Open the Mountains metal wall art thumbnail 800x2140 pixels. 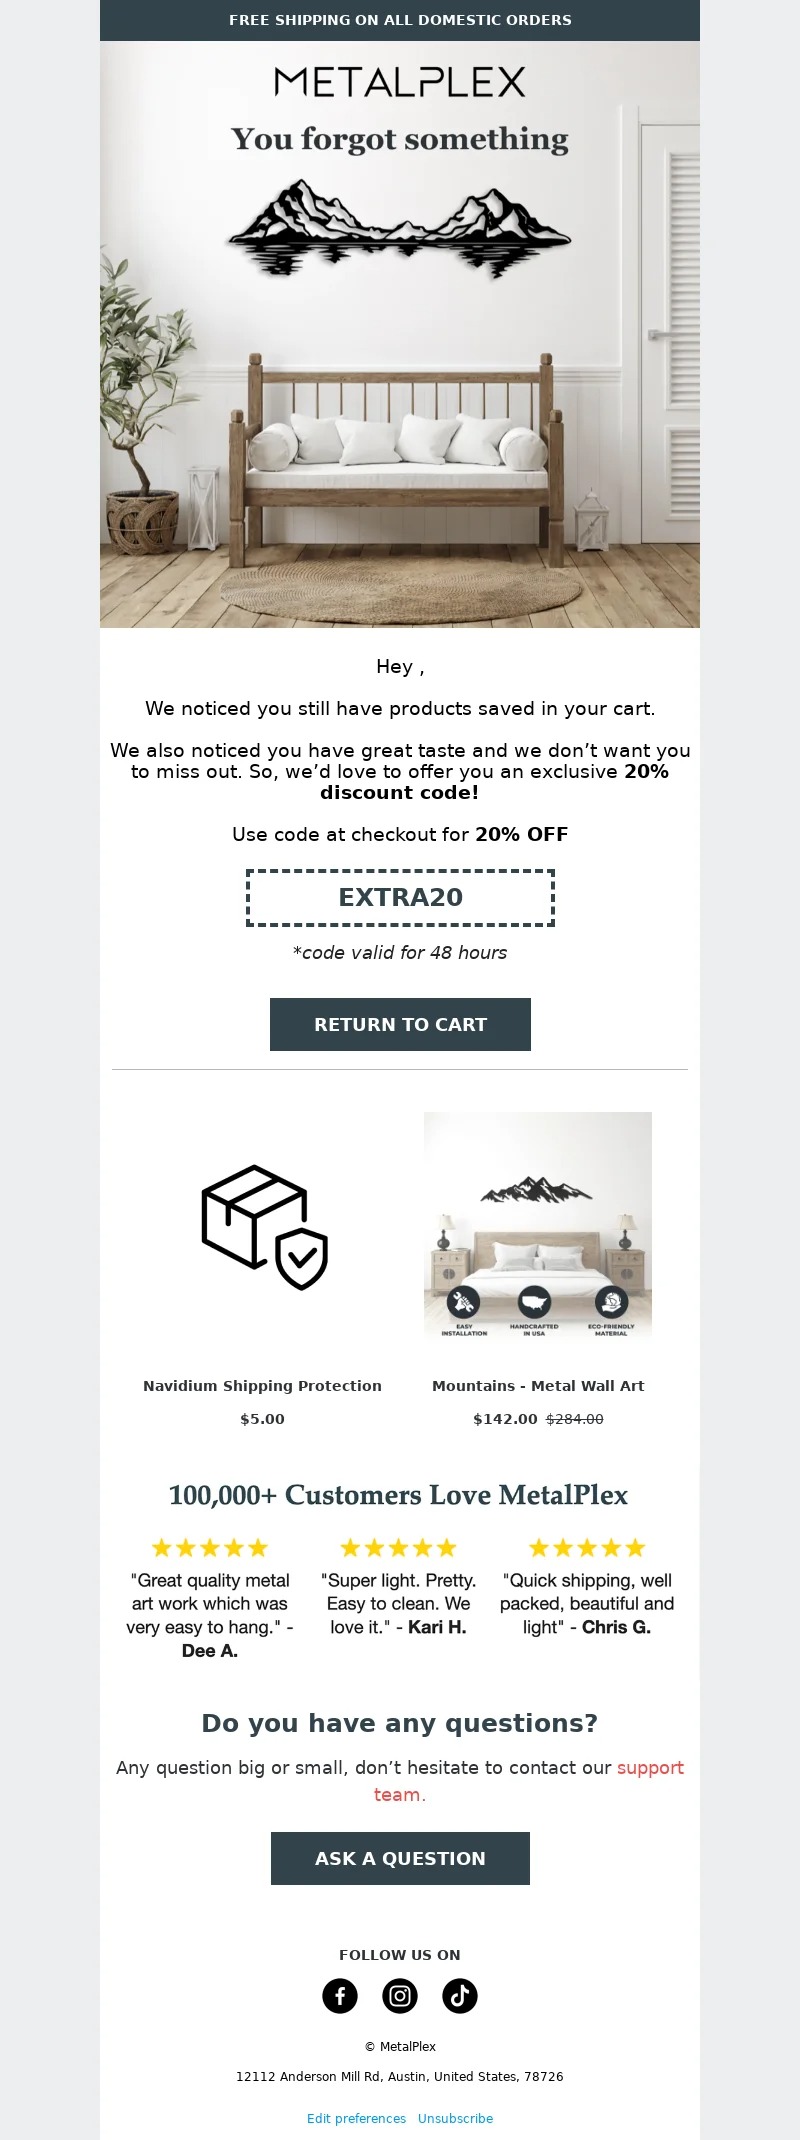(x=538, y=1226)
